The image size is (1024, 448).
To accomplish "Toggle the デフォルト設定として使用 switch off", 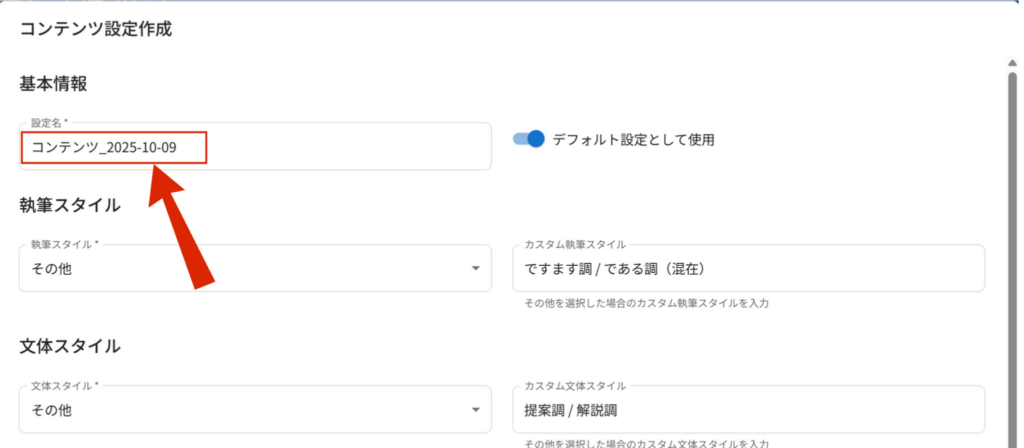I will tap(529, 139).
